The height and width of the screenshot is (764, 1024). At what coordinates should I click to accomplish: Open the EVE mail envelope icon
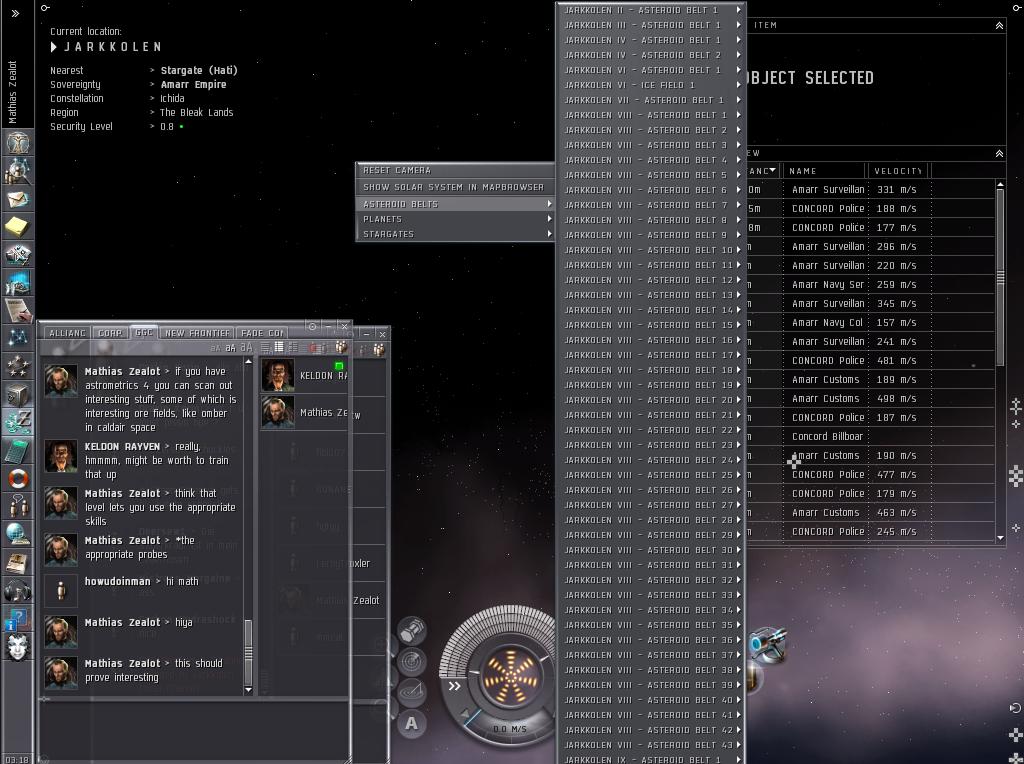pos(18,199)
